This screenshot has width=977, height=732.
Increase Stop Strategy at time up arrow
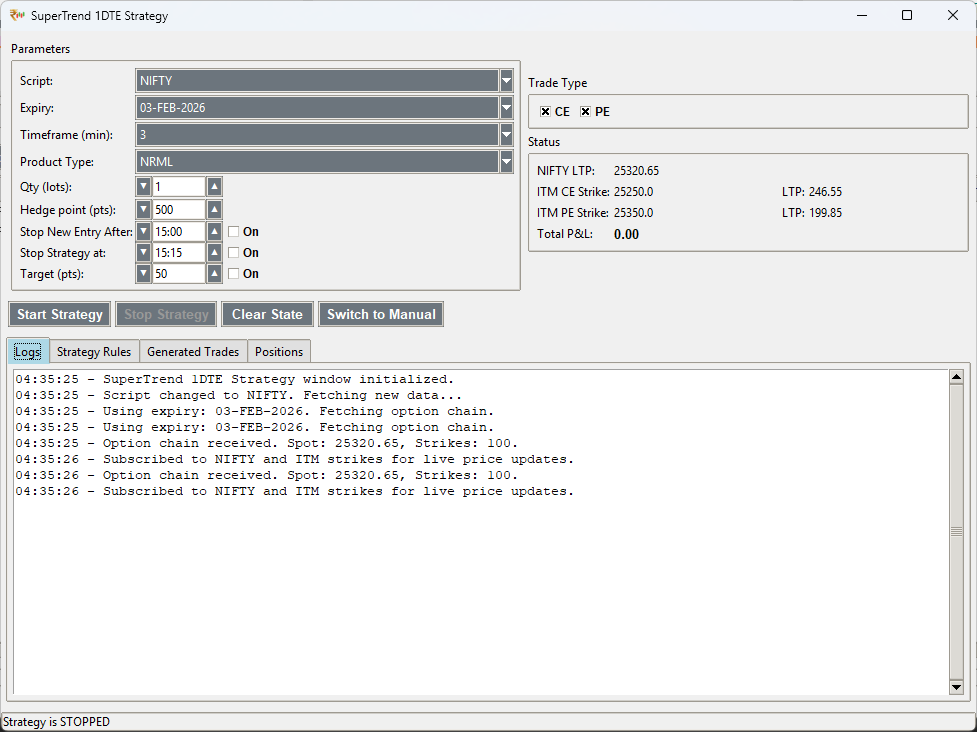click(x=214, y=253)
